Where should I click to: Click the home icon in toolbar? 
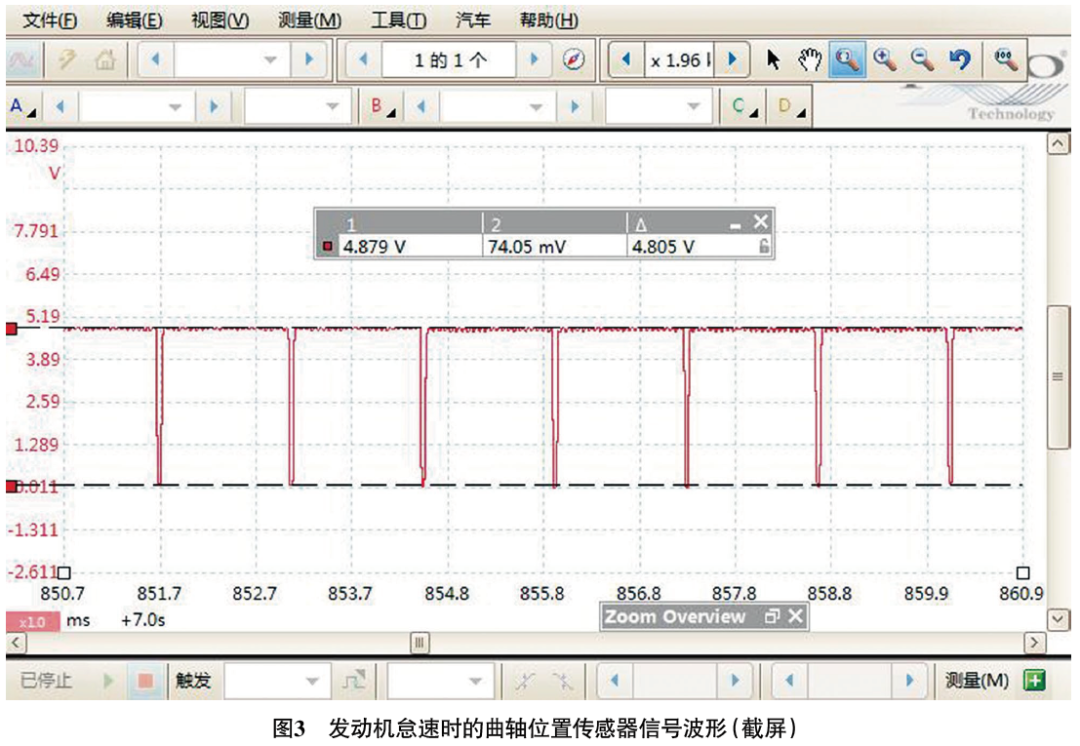[105, 61]
